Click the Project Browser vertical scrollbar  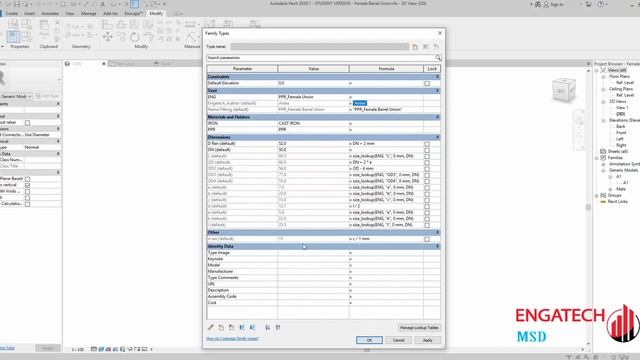pyautogui.click(x=589, y=207)
